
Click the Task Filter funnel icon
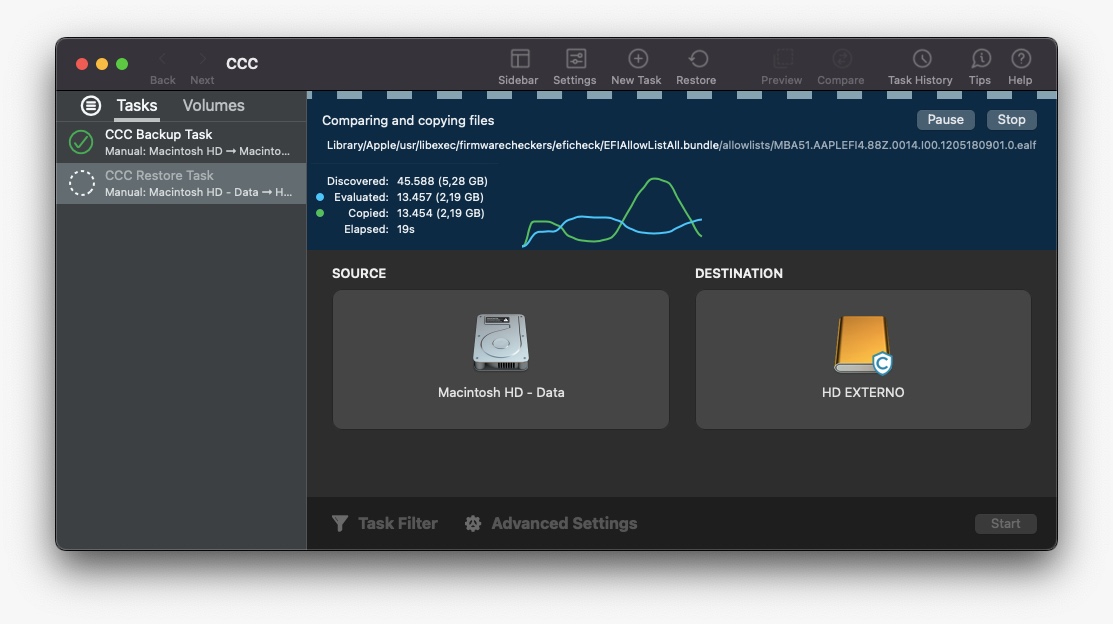click(x=340, y=523)
